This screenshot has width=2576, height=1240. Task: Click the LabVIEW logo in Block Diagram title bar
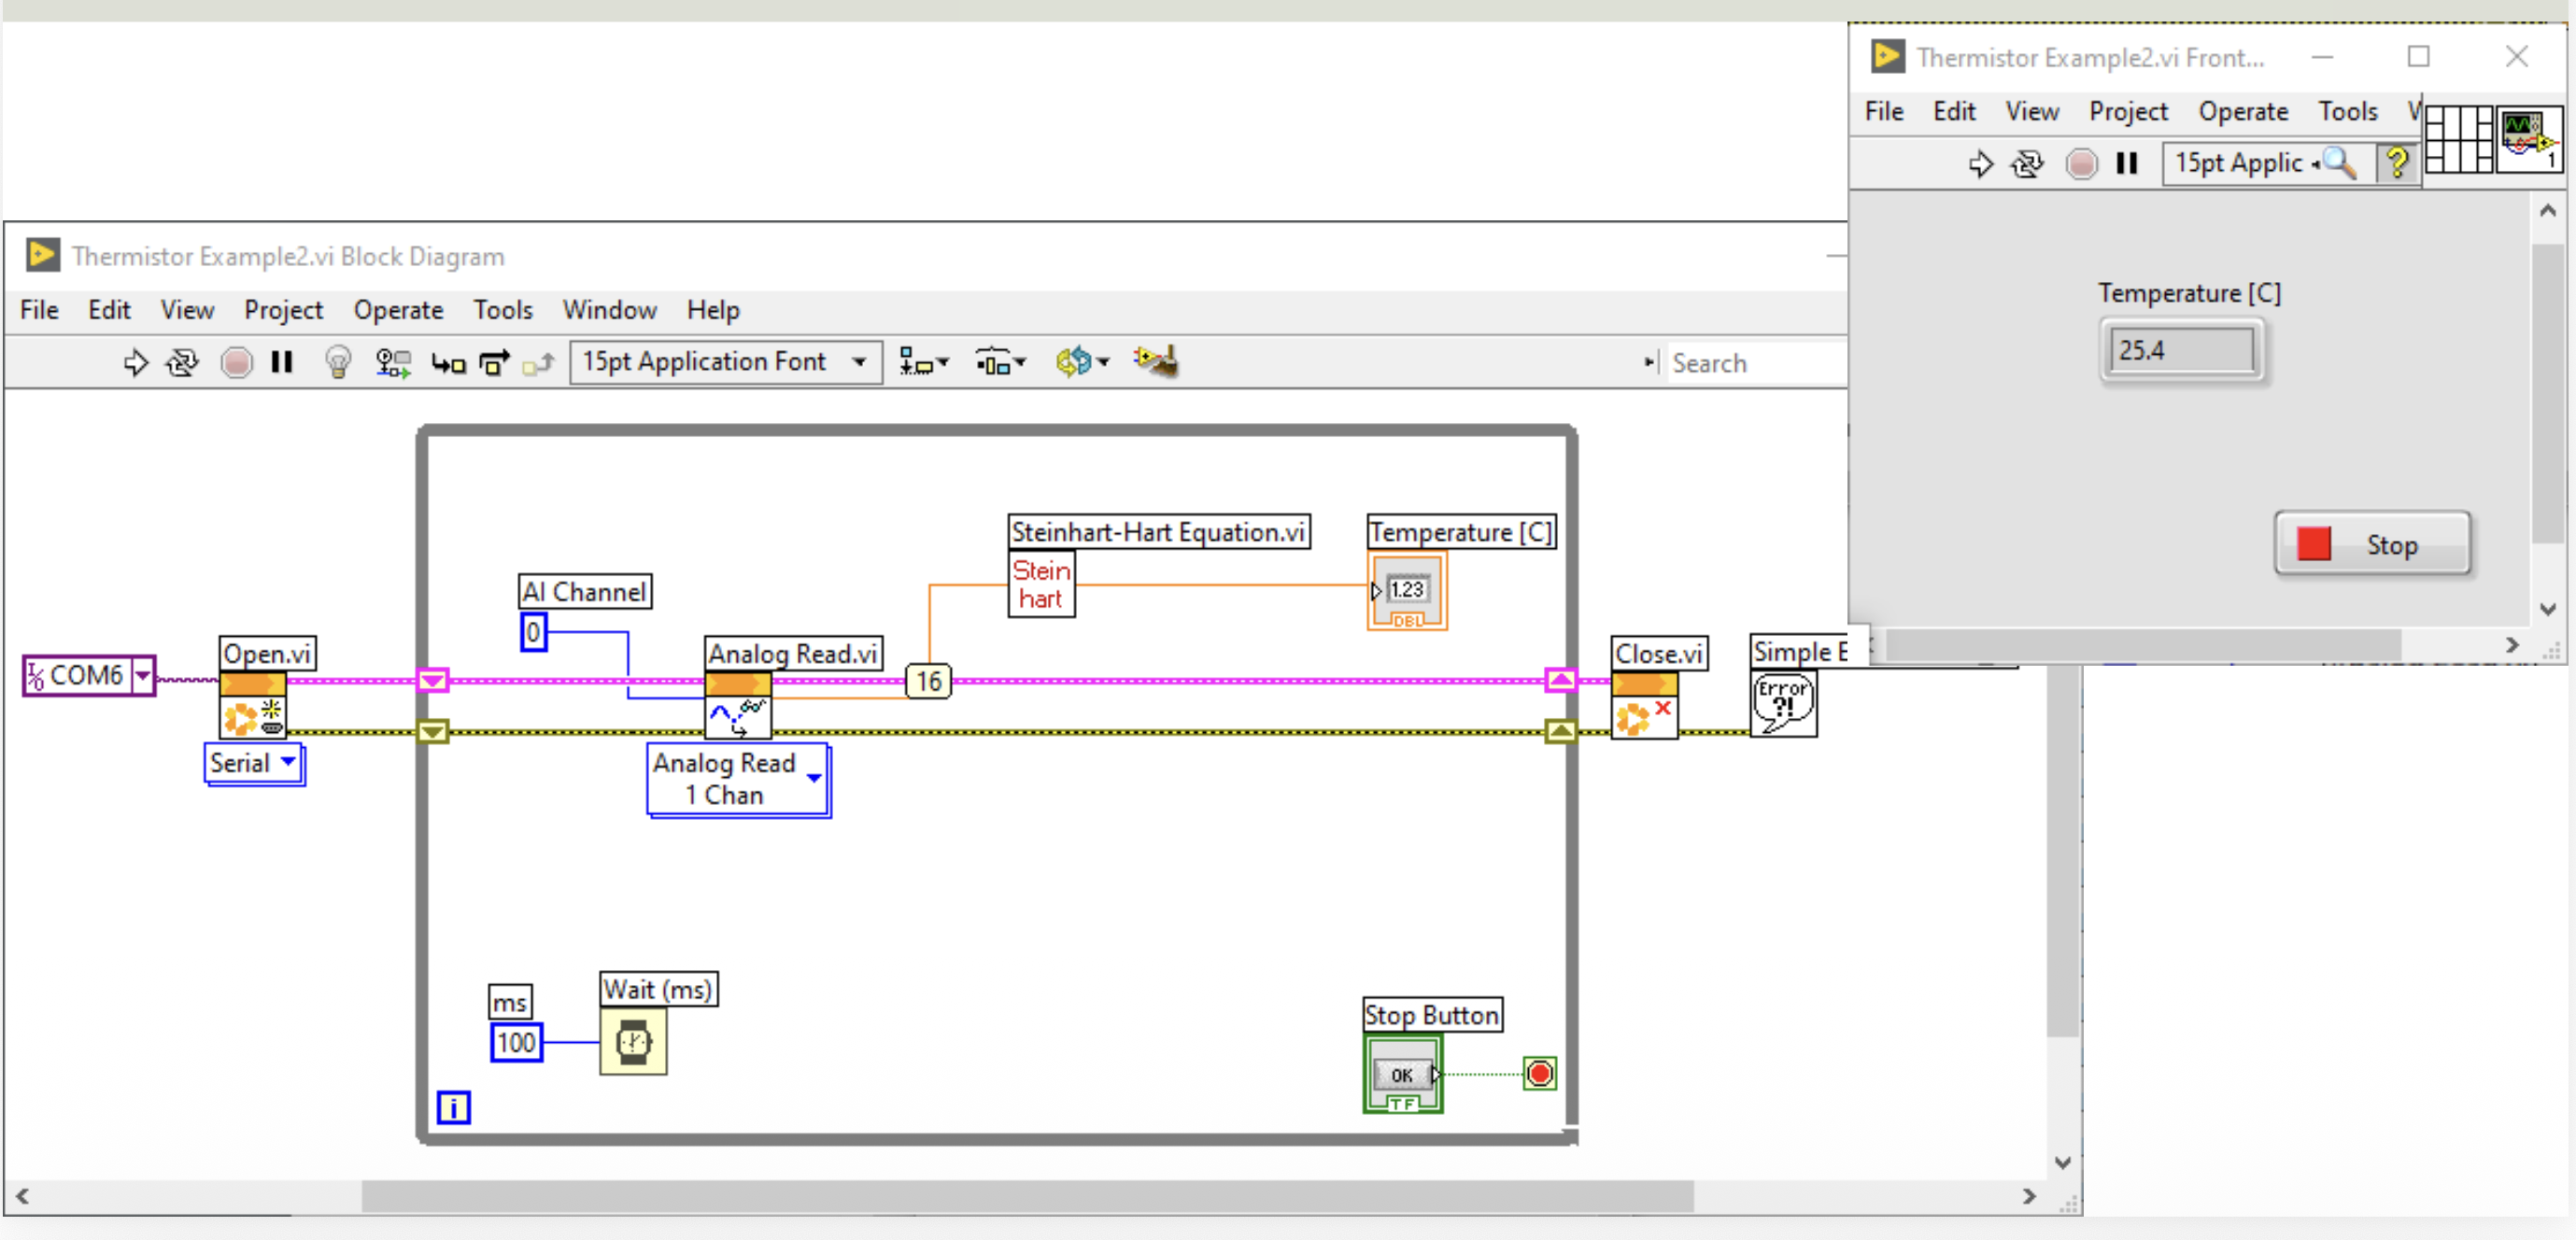point(41,255)
